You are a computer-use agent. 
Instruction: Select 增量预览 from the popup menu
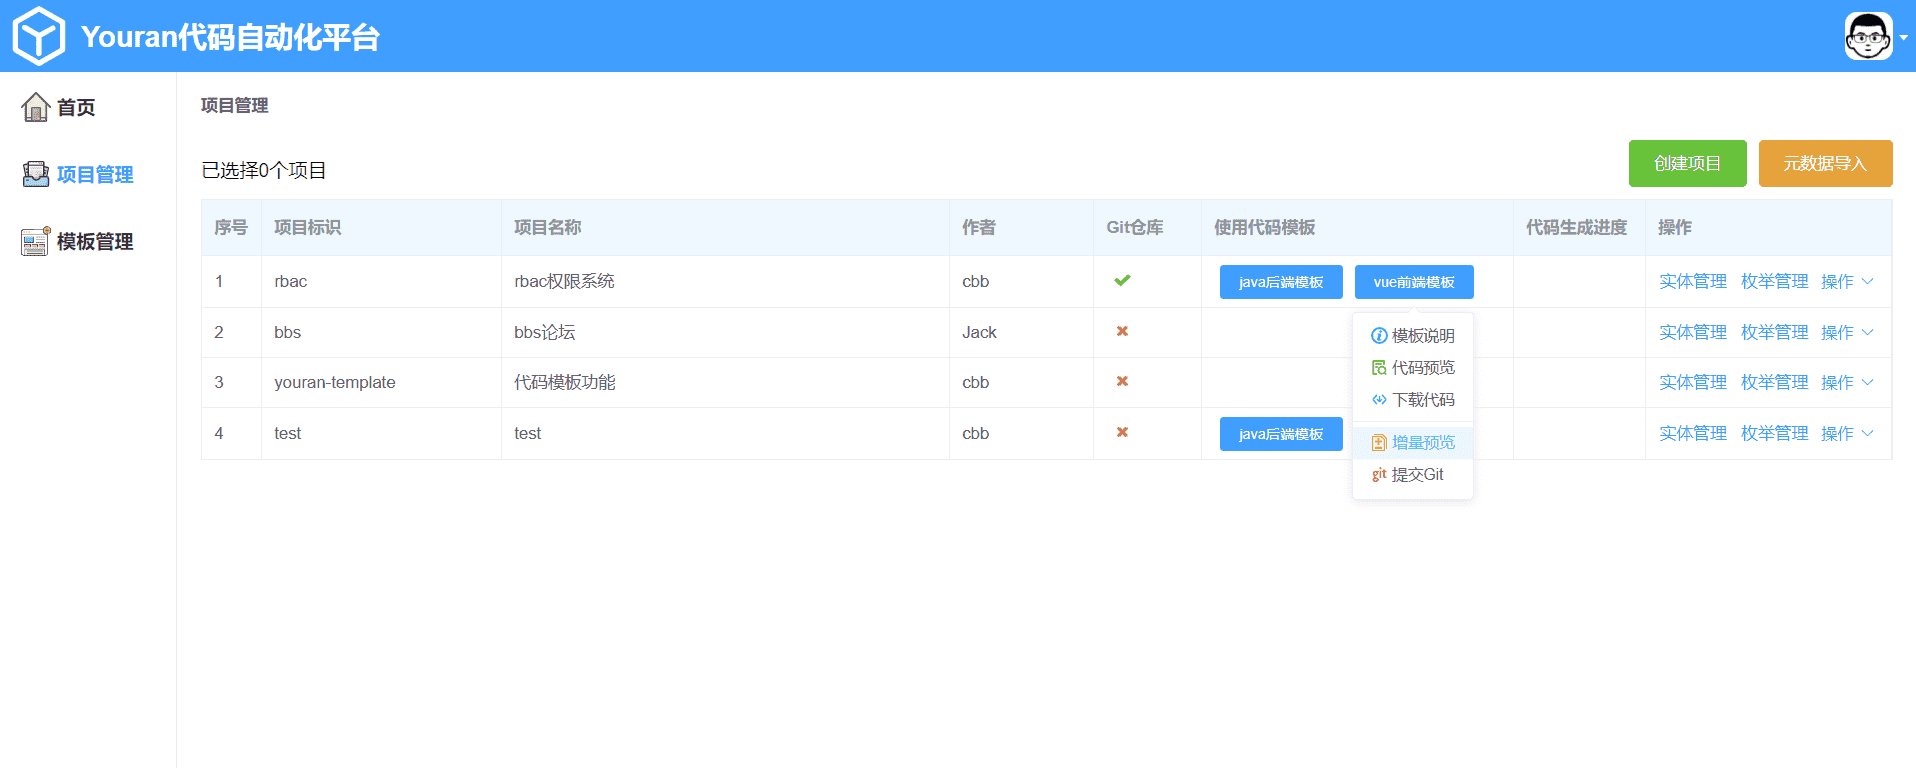(1412, 442)
